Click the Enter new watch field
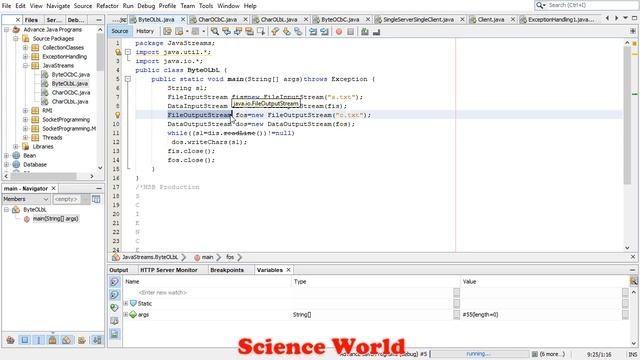 click(x=162, y=292)
